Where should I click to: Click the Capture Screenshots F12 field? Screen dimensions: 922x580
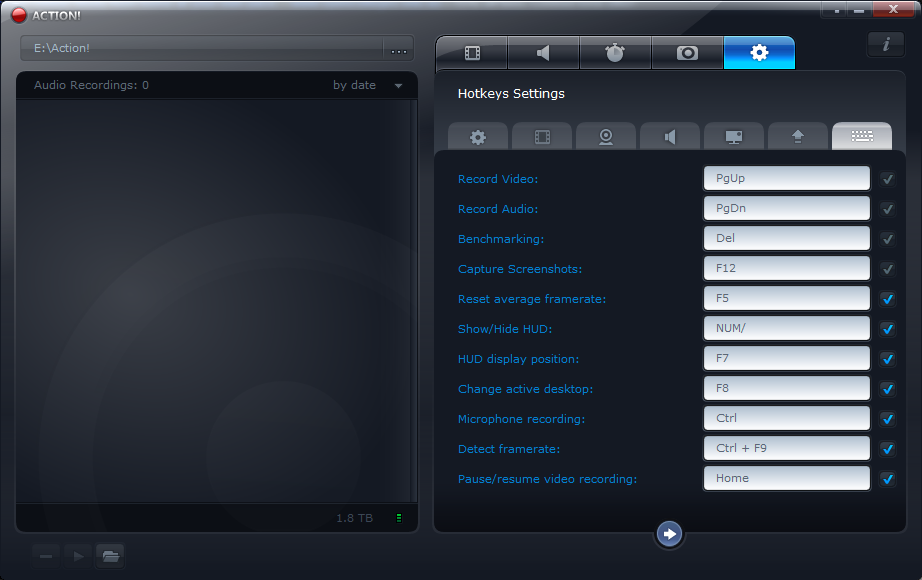(x=786, y=269)
